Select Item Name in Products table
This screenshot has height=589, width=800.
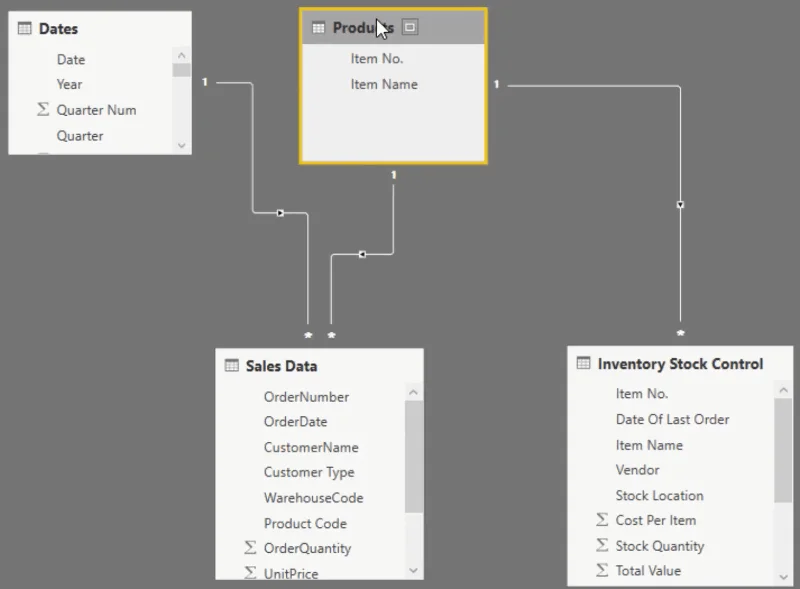(x=384, y=84)
